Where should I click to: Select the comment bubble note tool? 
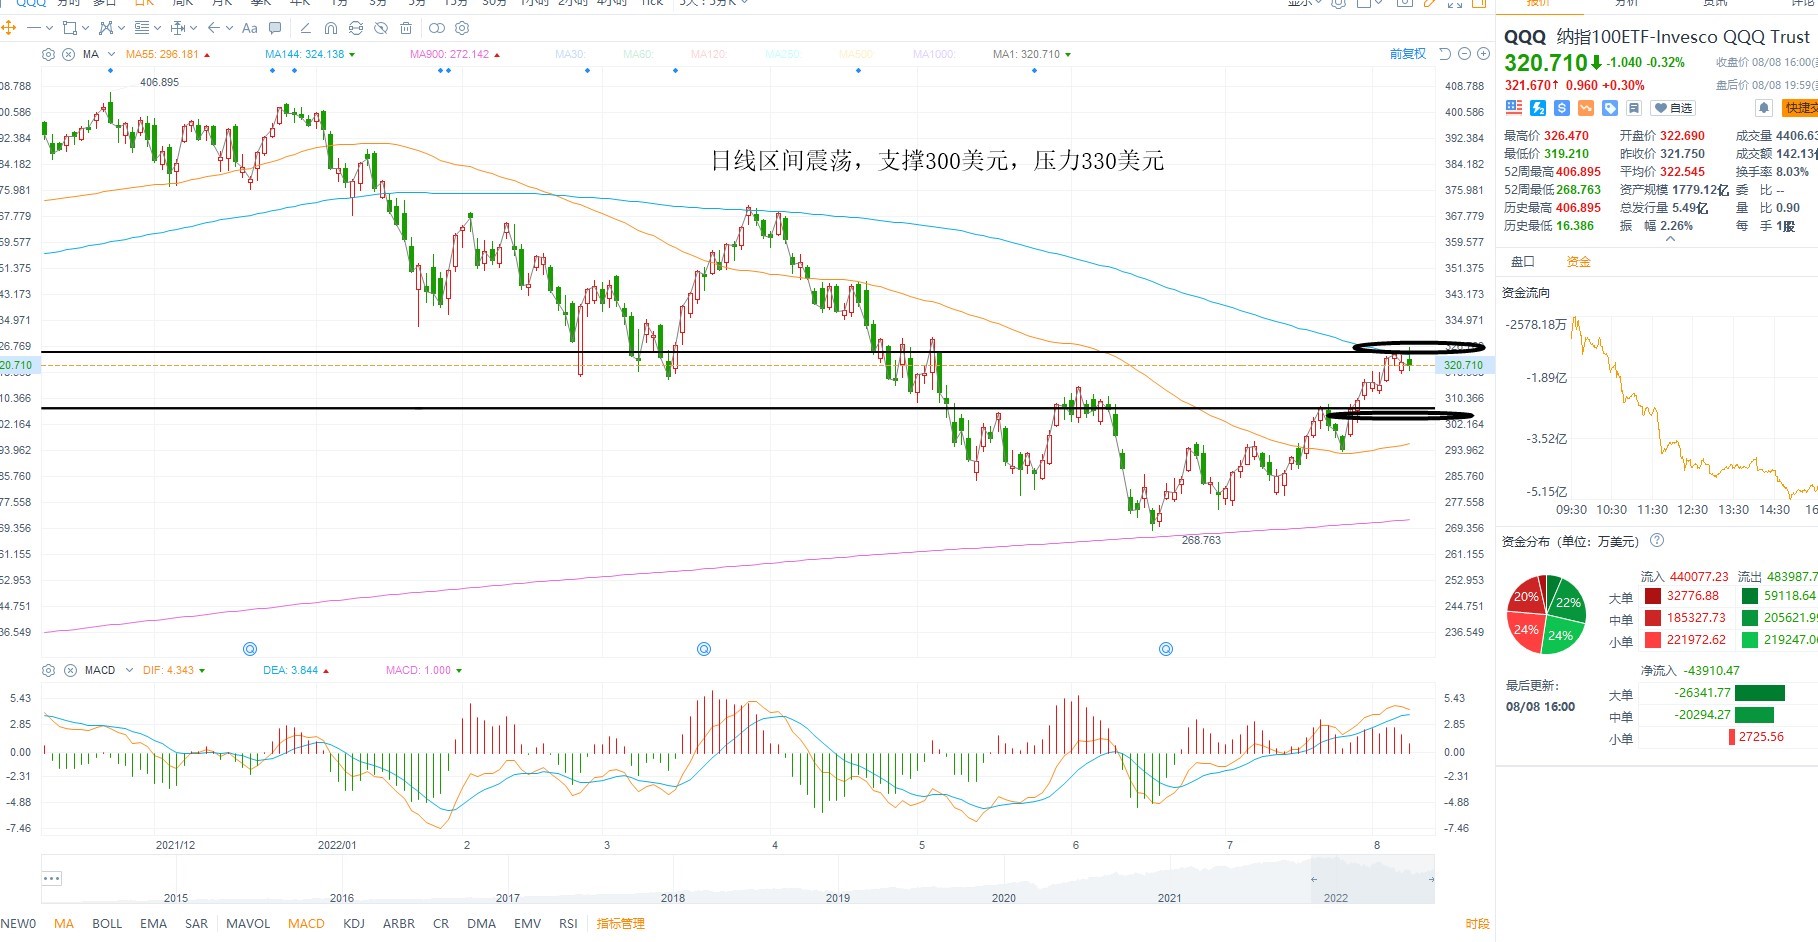(x=275, y=28)
